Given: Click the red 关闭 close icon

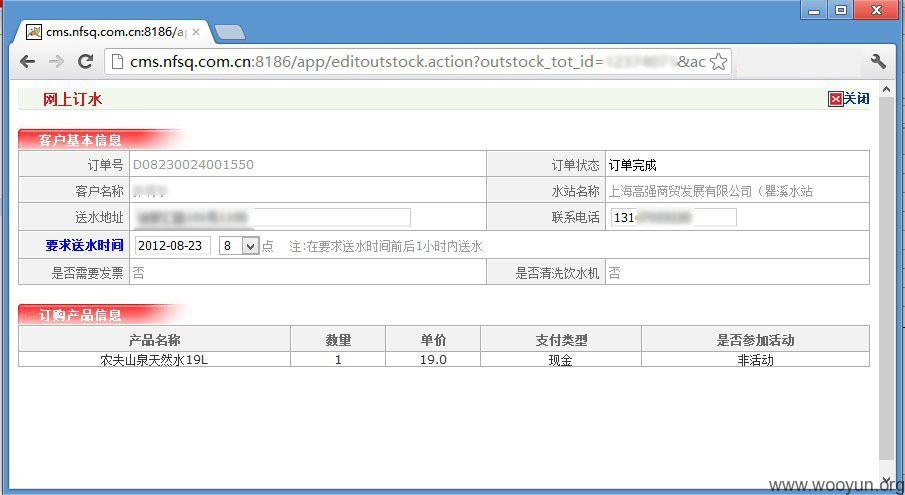Looking at the screenshot, I should (x=835, y=99).
